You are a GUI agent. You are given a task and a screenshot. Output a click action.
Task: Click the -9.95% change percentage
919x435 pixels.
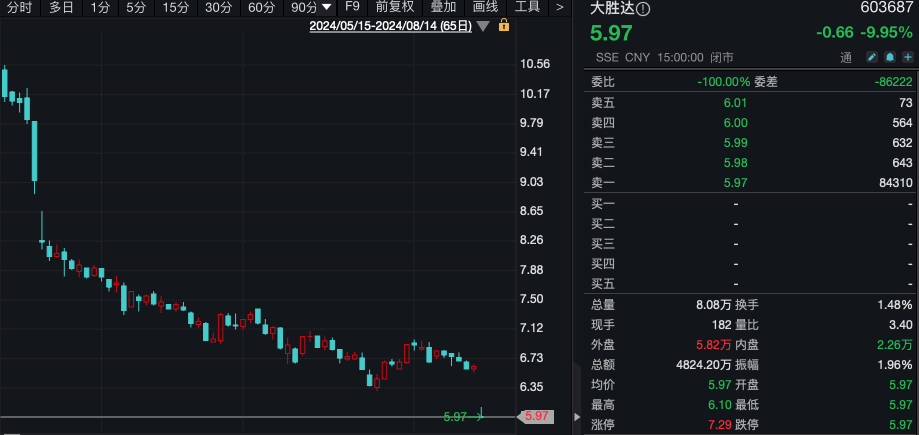click(886, 33)
